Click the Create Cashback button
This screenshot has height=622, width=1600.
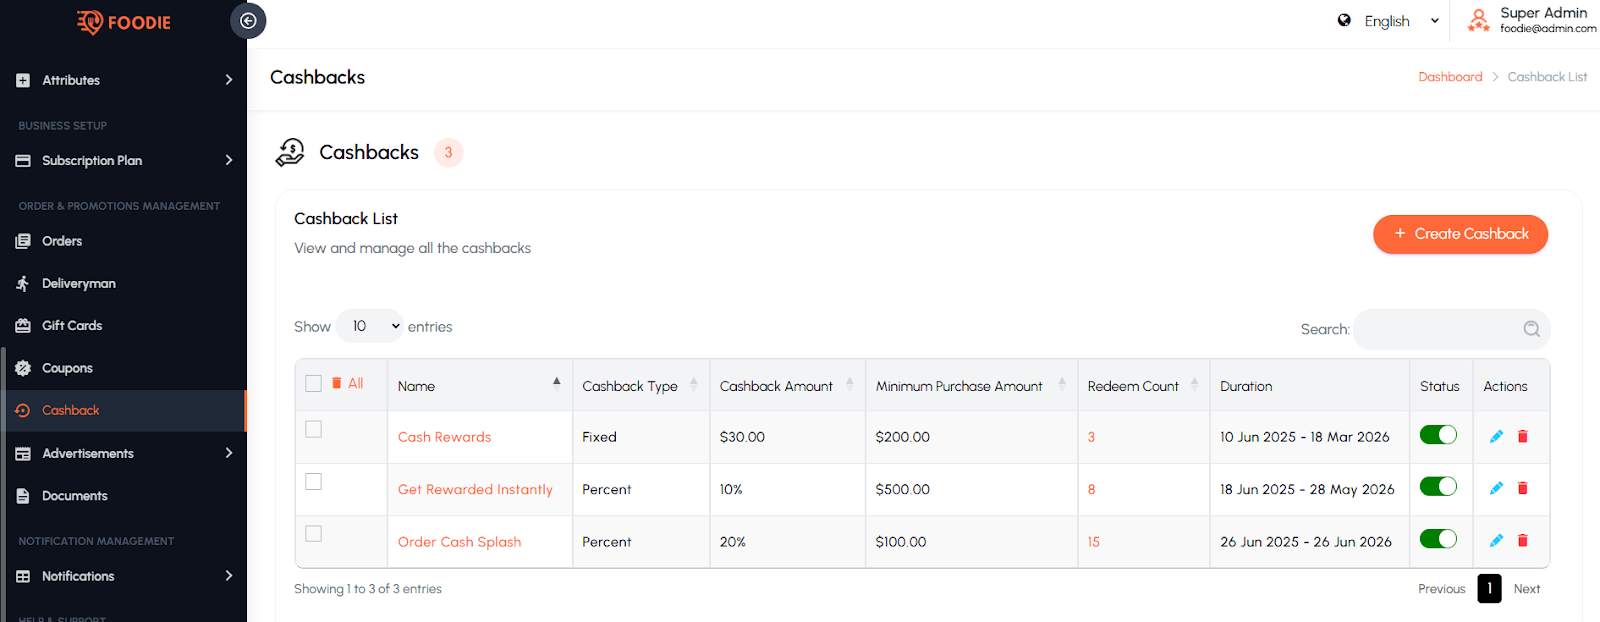(x=1460, y=234)
